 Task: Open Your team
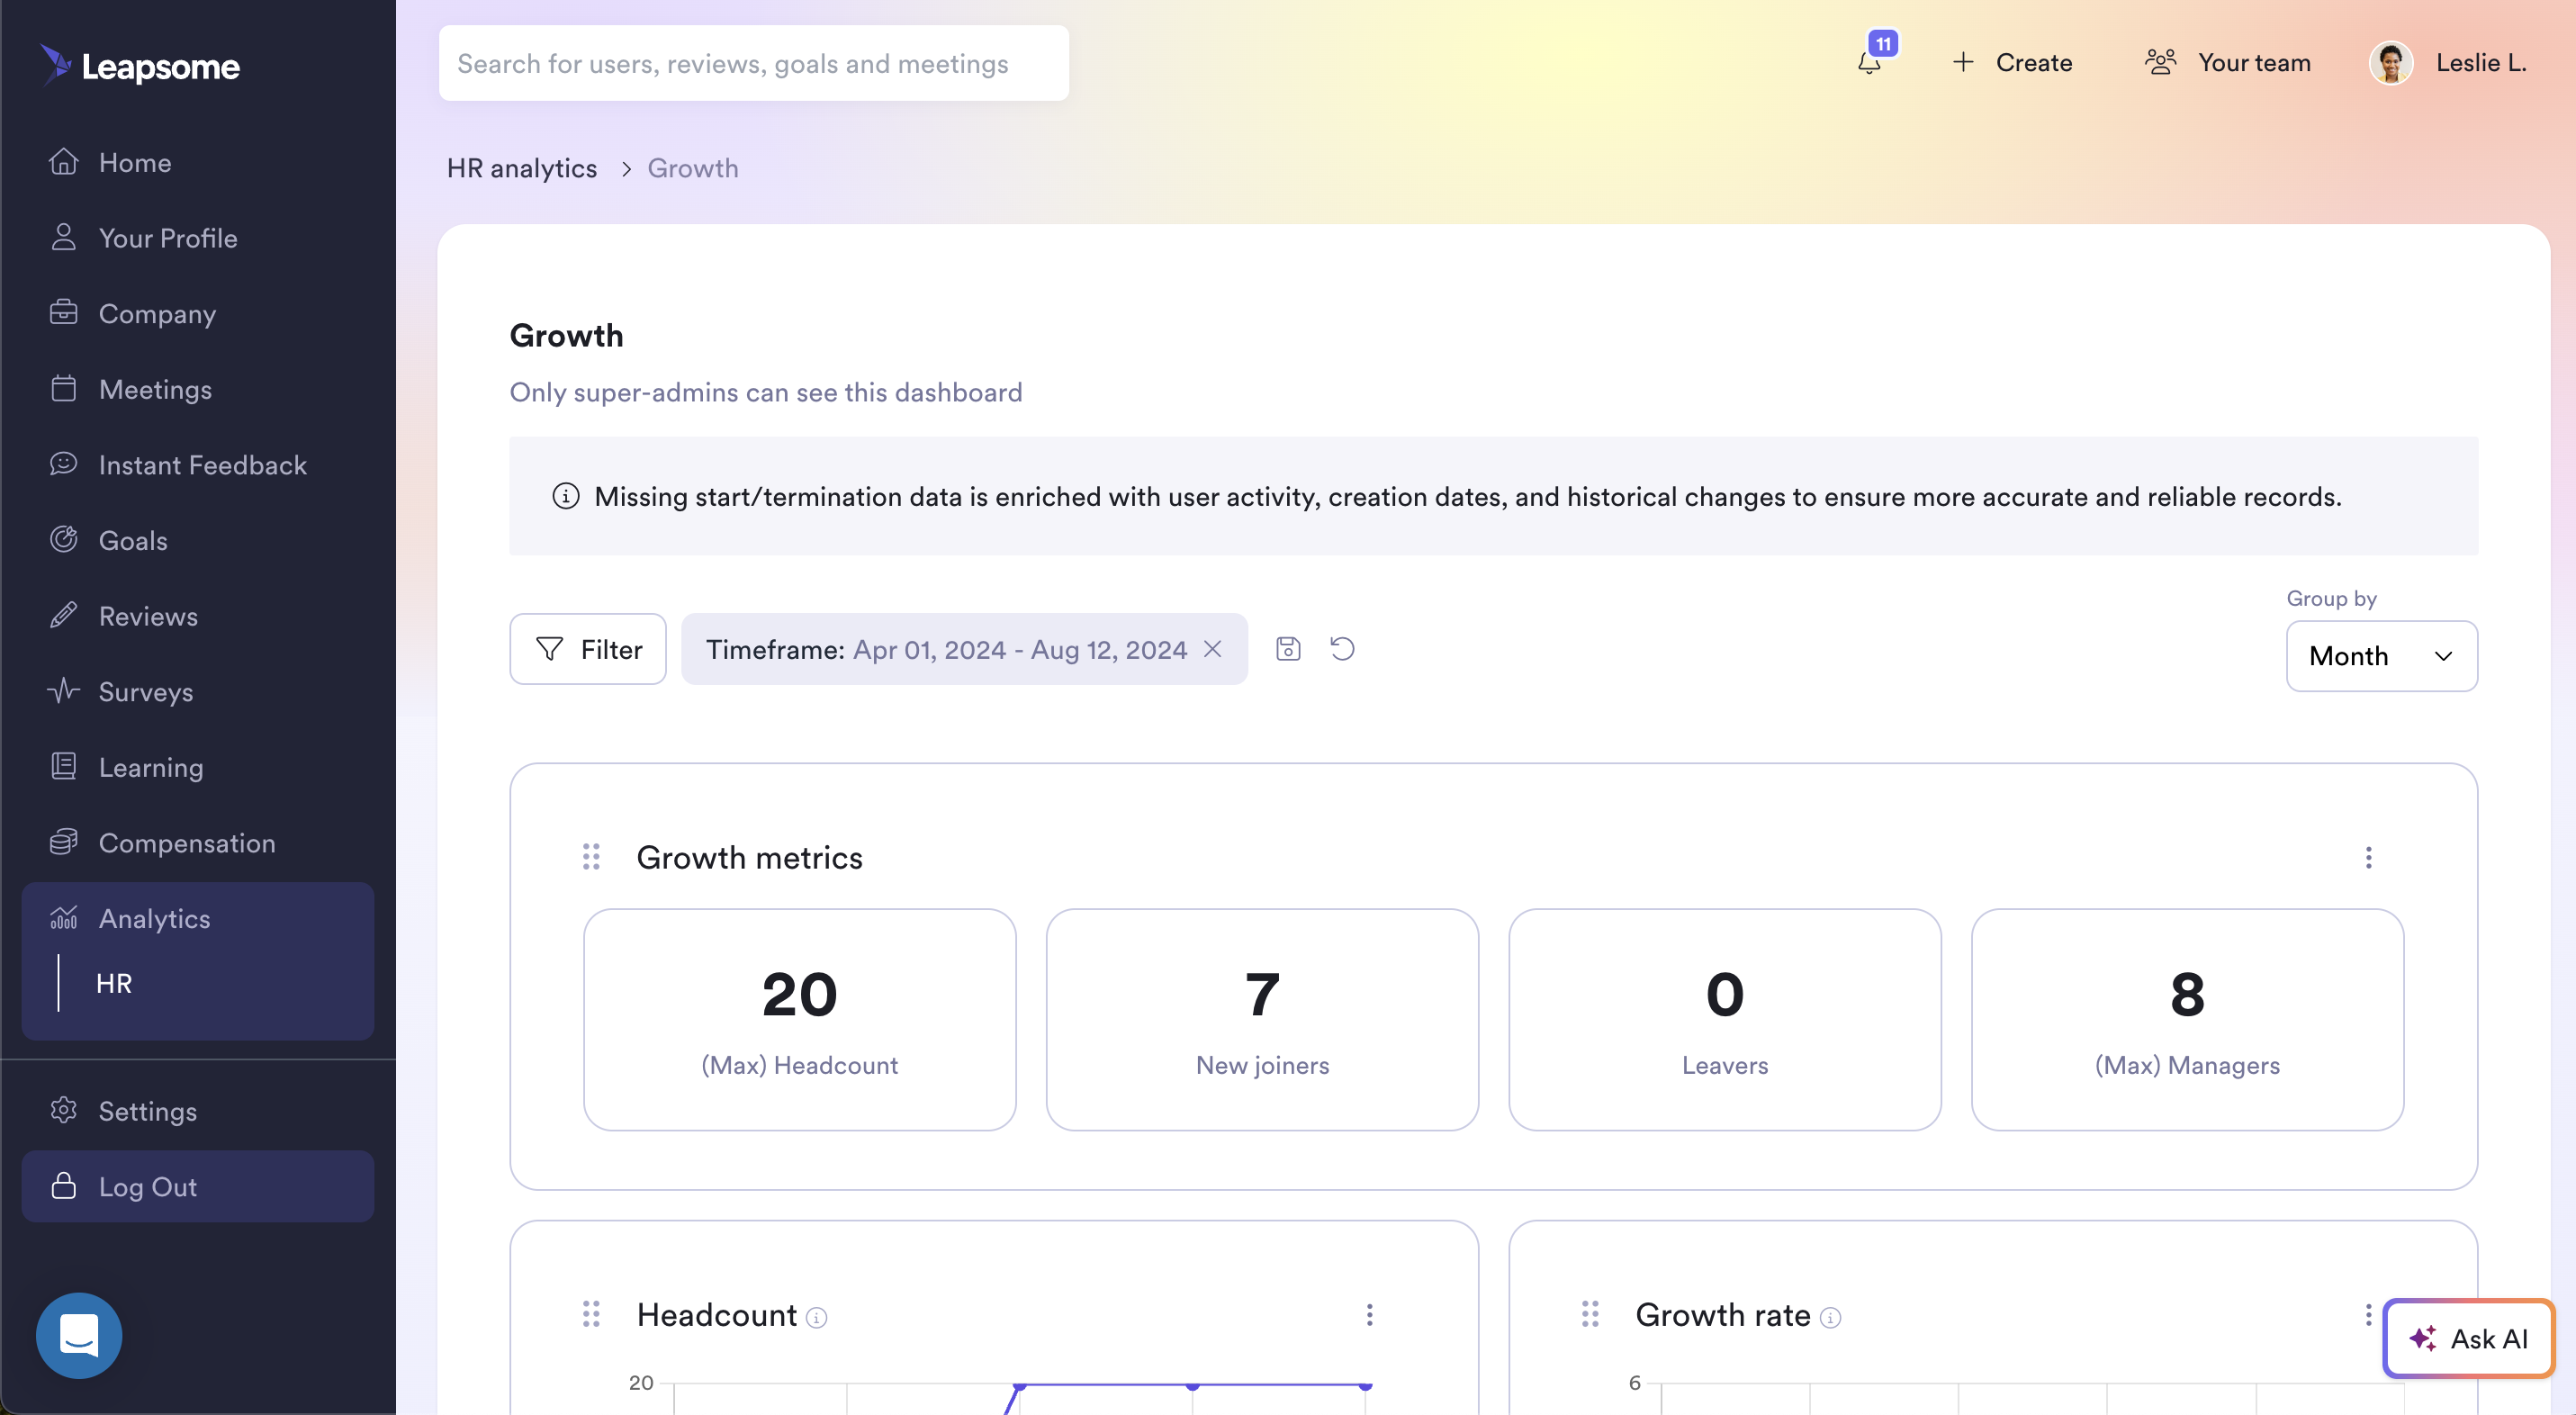(x=2228, y=63)
